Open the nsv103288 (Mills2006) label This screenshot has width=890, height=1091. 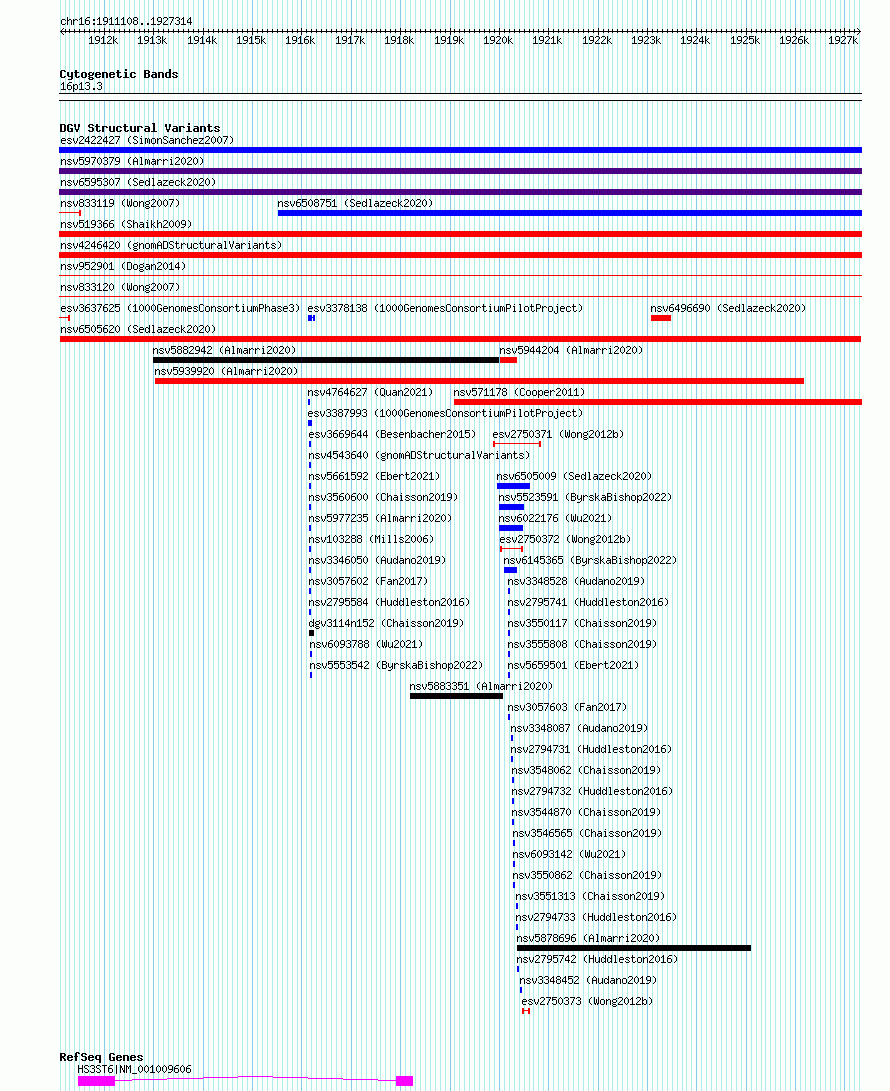point(371,539)
